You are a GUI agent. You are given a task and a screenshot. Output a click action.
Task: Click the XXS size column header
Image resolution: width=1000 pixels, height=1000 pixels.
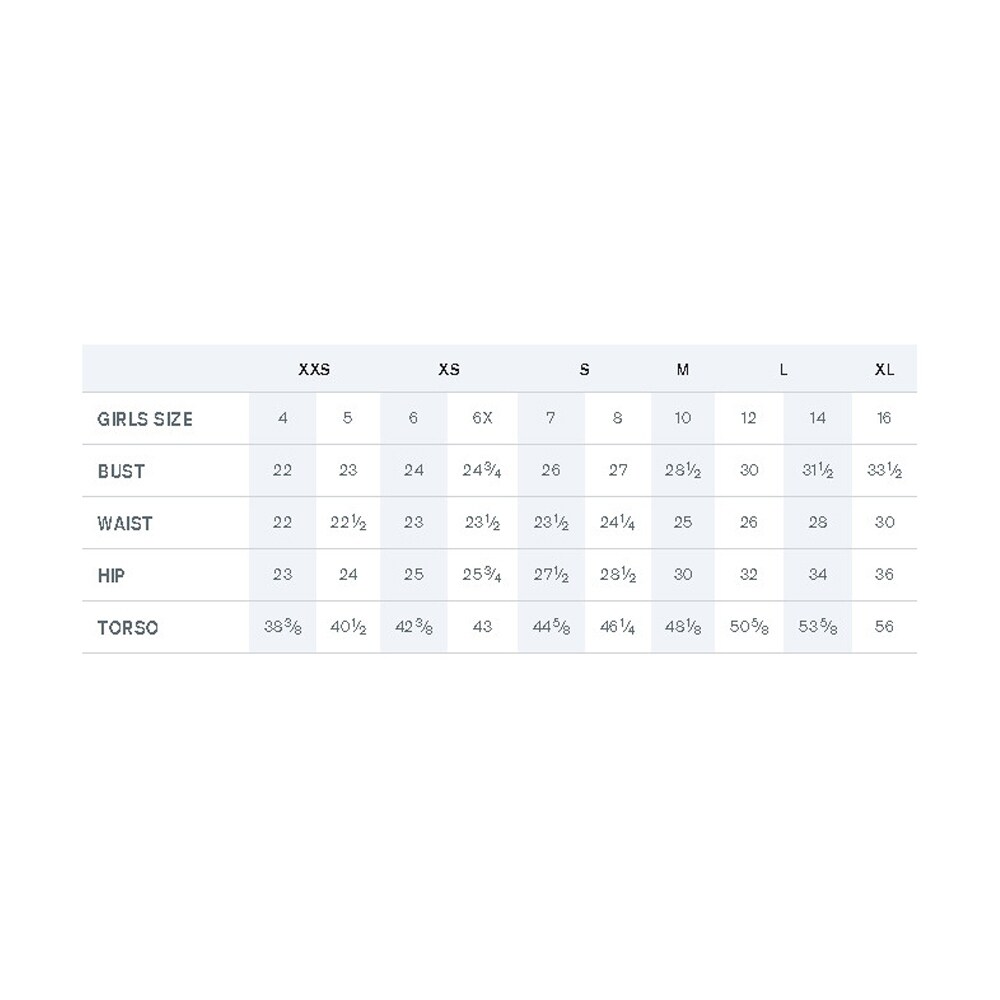point(314,369)
